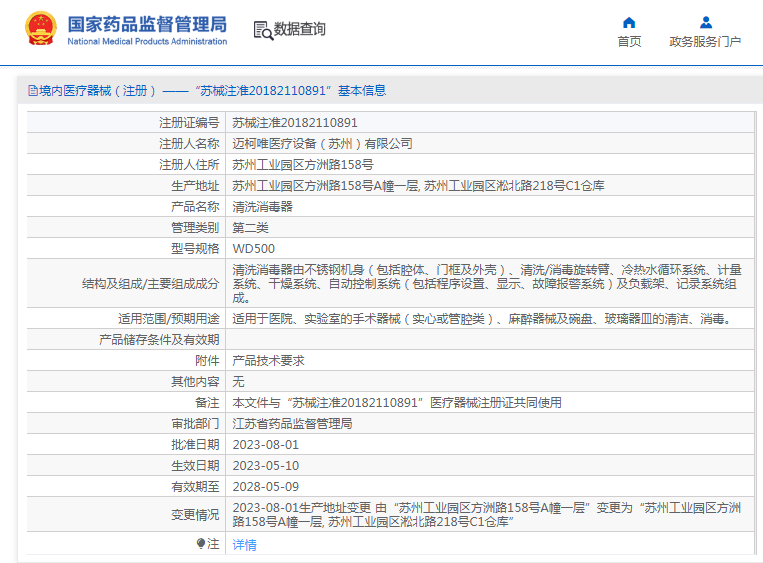Click the 型号规格 row label

(195, 249)
